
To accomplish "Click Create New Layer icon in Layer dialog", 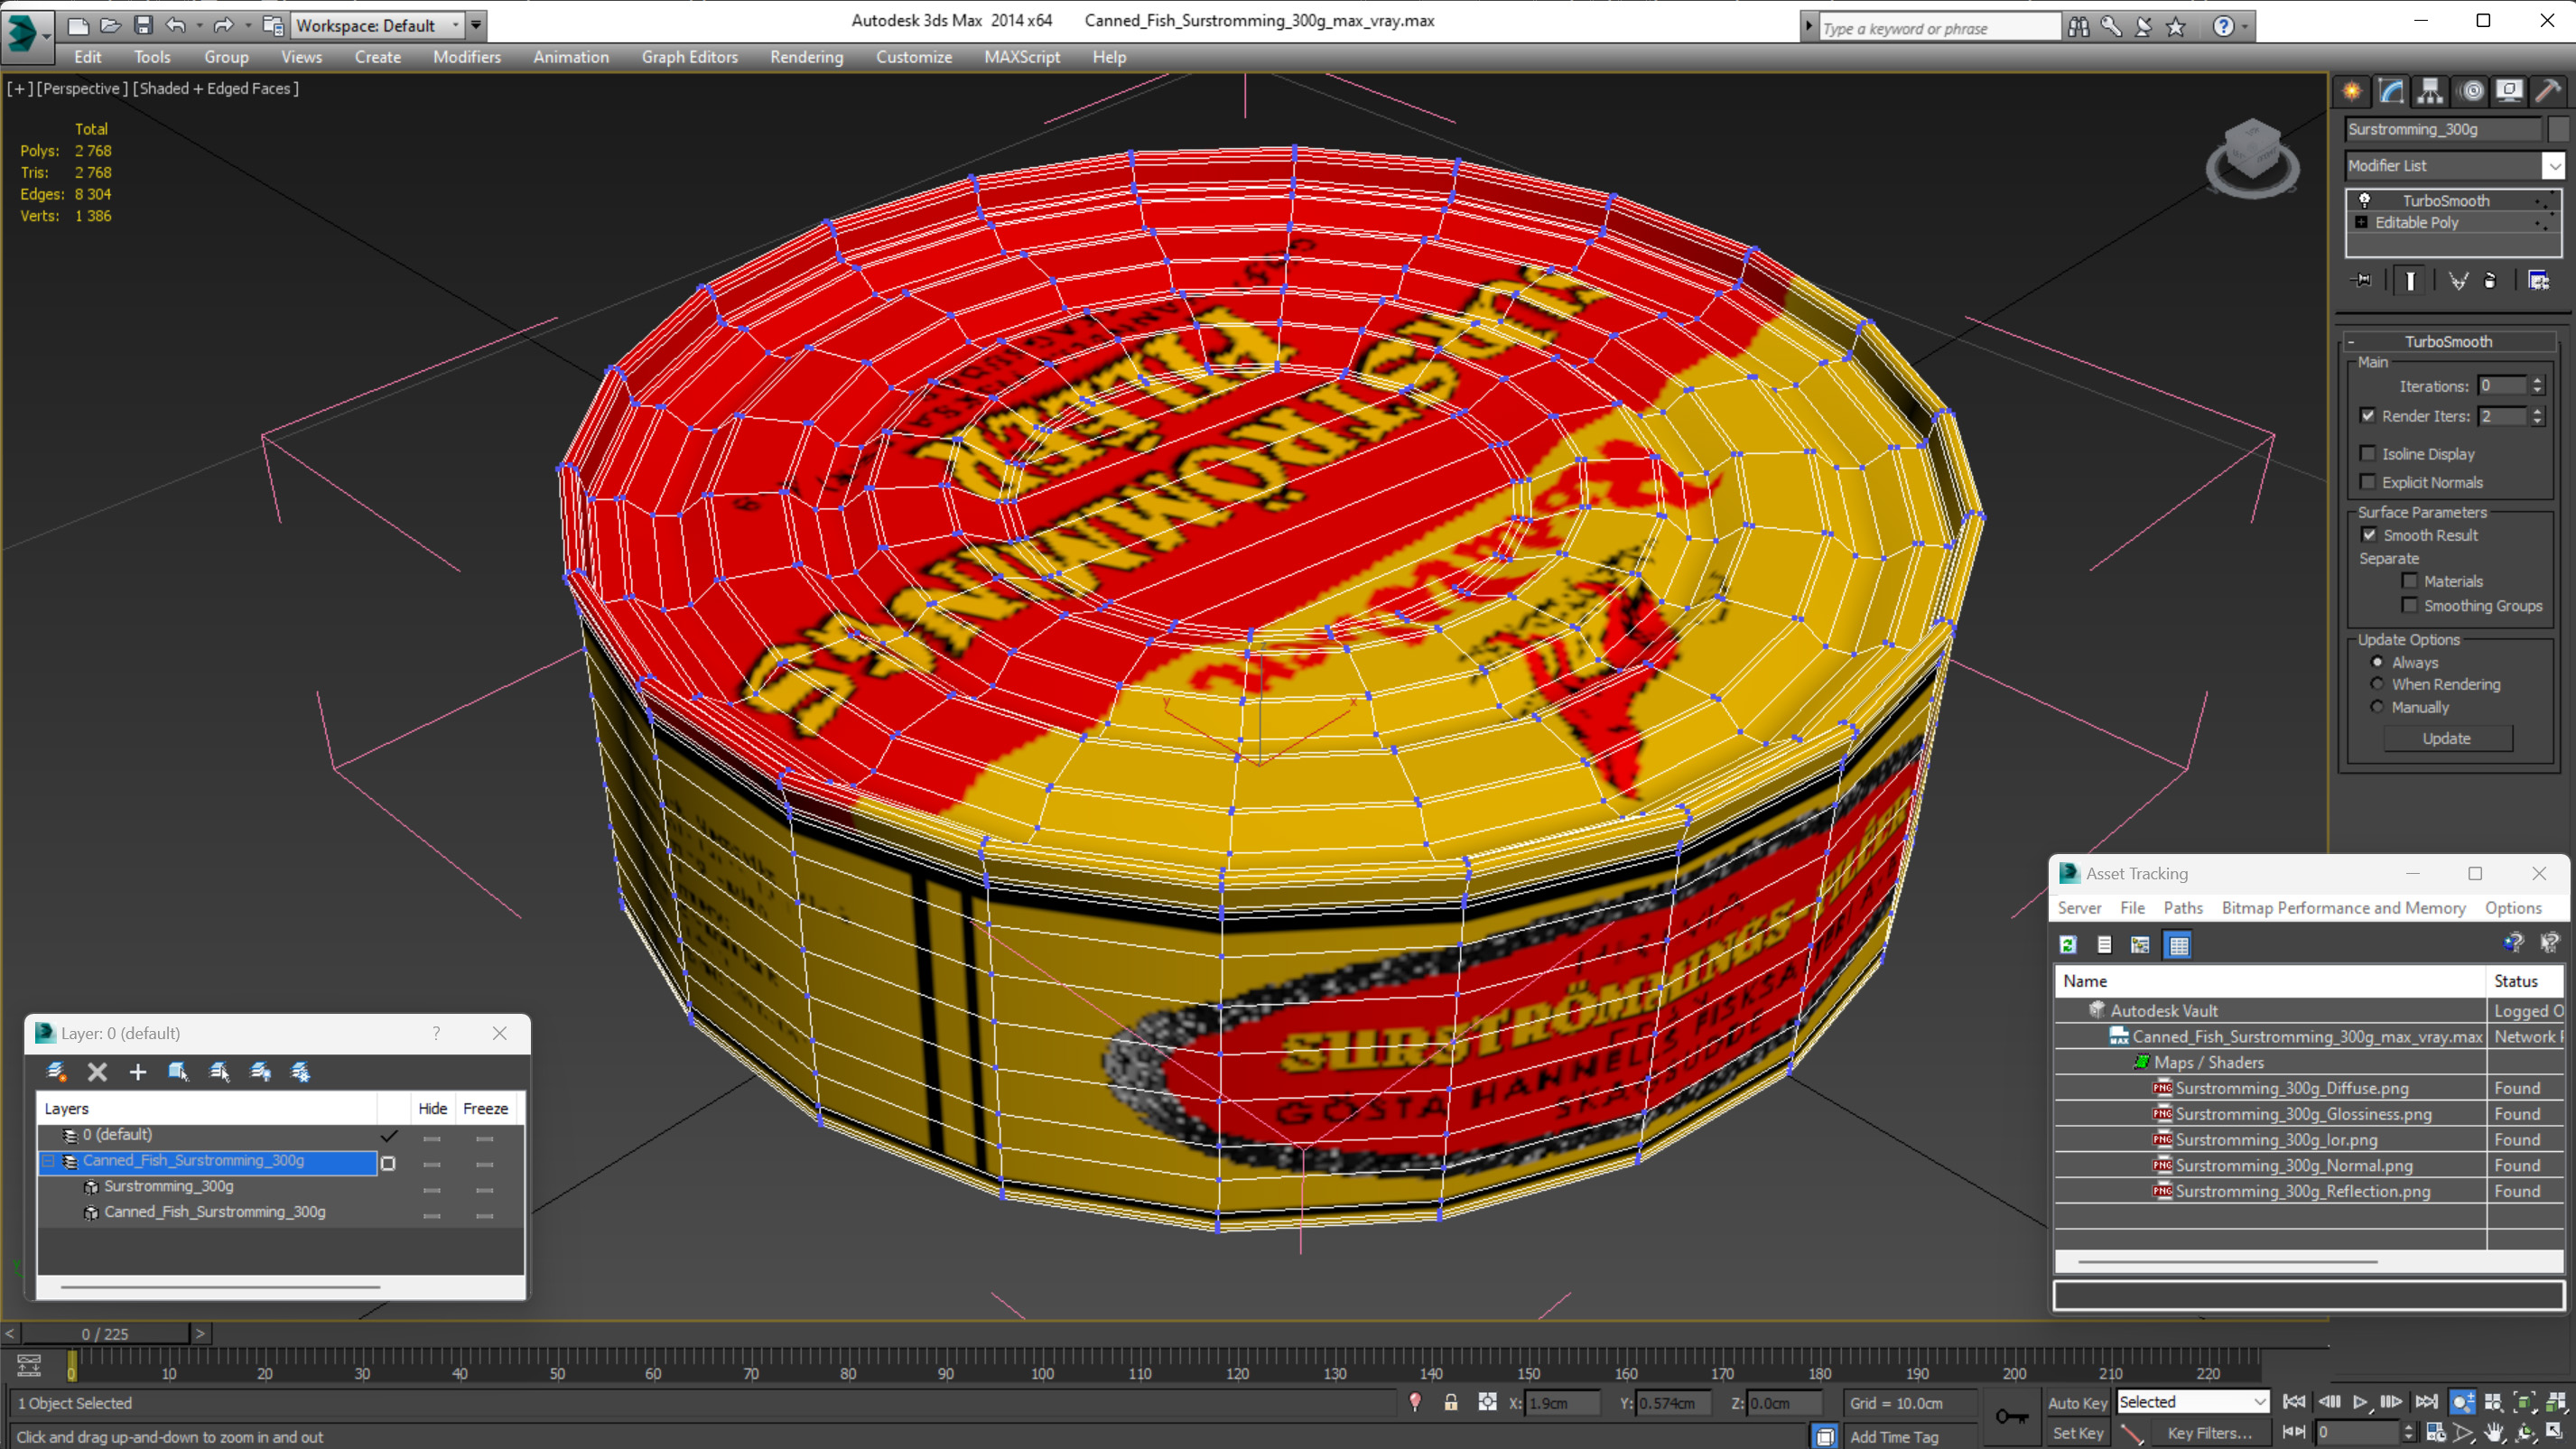I will click(x=56, y=1071).
